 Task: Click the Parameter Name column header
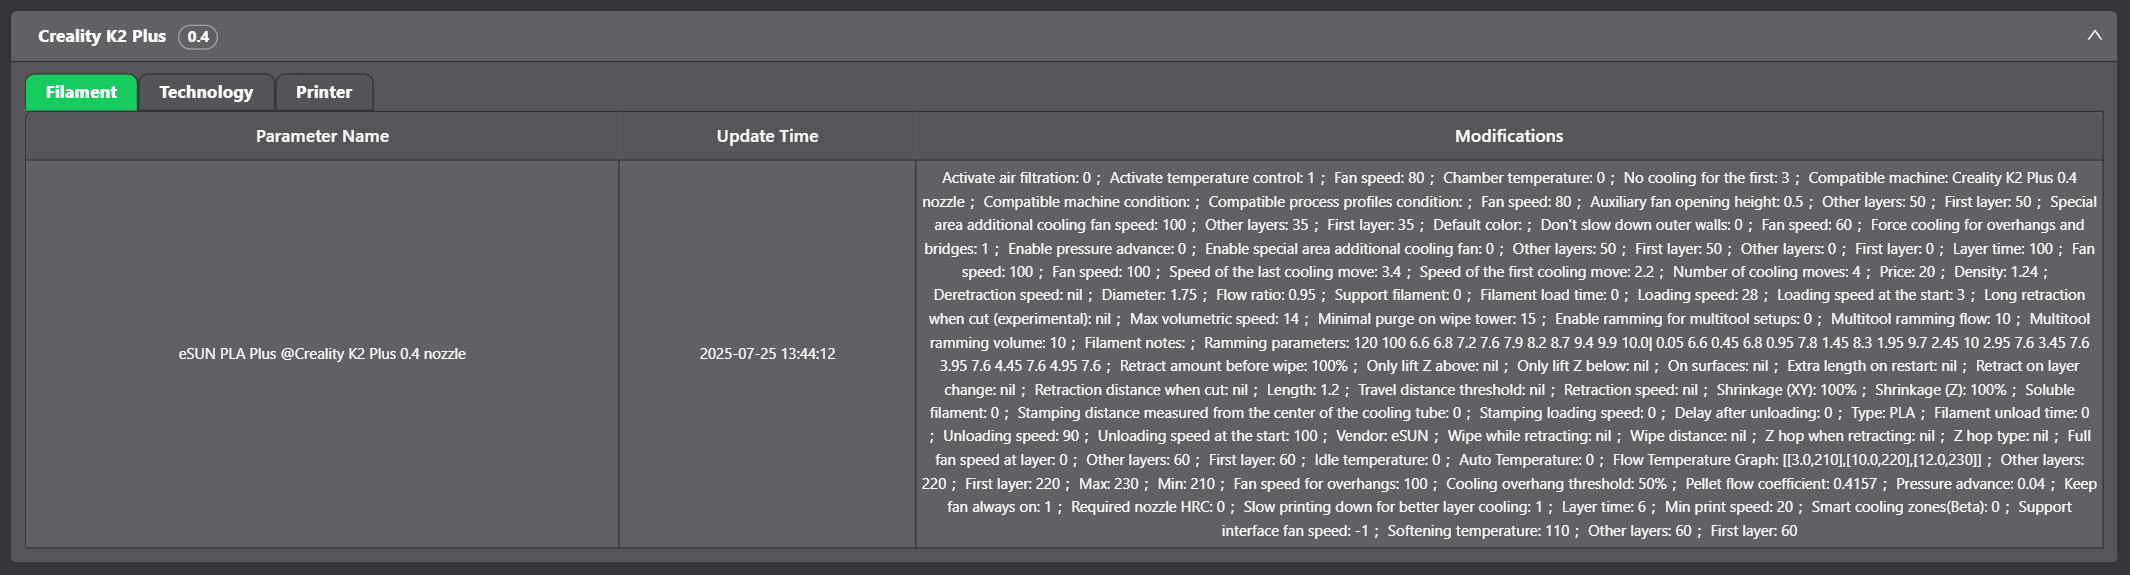click(x=322, y=136)
